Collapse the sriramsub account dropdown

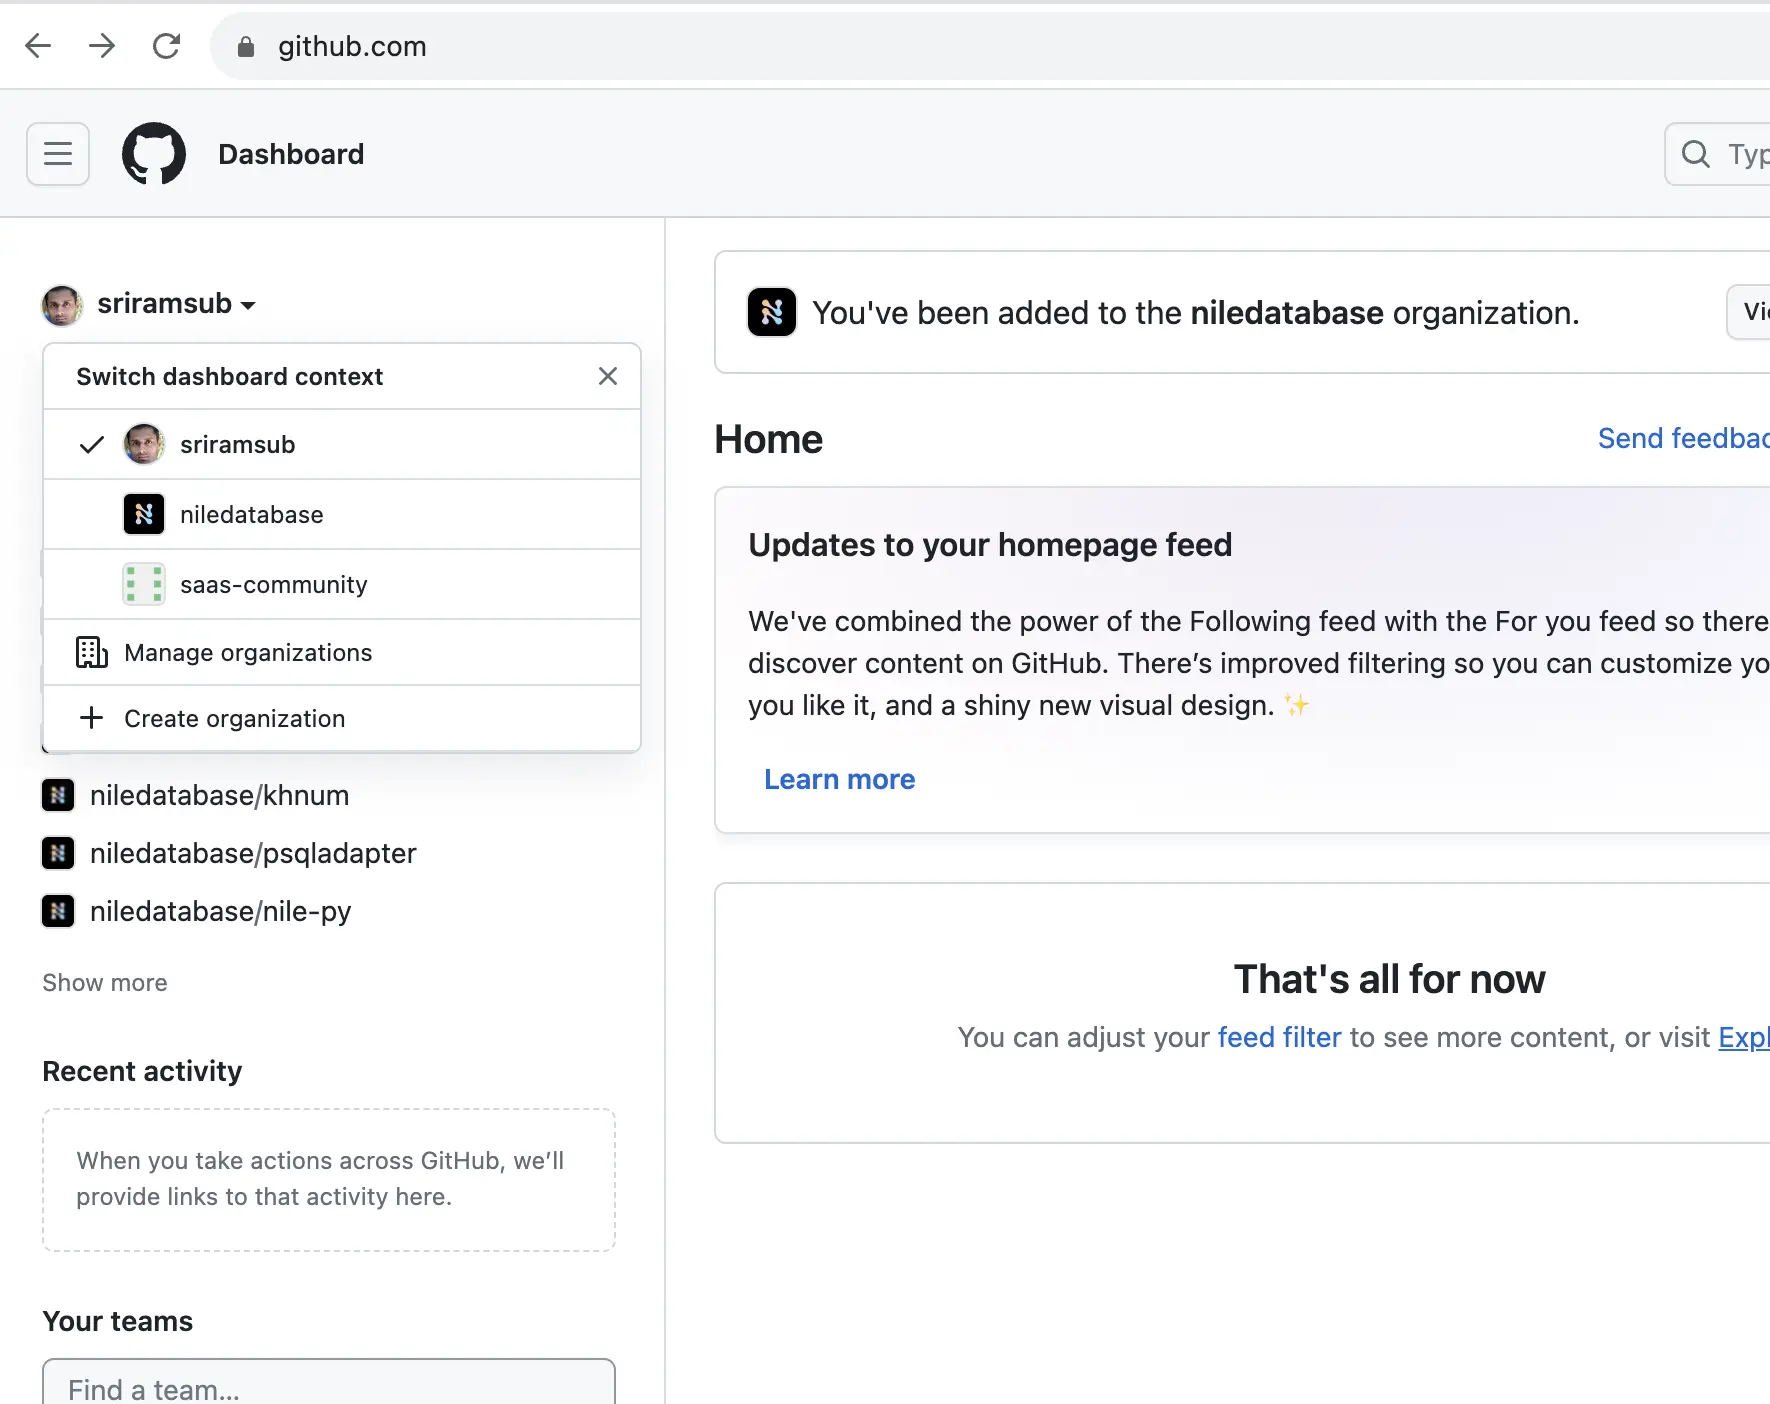pyautogui.click(x=176, y=304)
